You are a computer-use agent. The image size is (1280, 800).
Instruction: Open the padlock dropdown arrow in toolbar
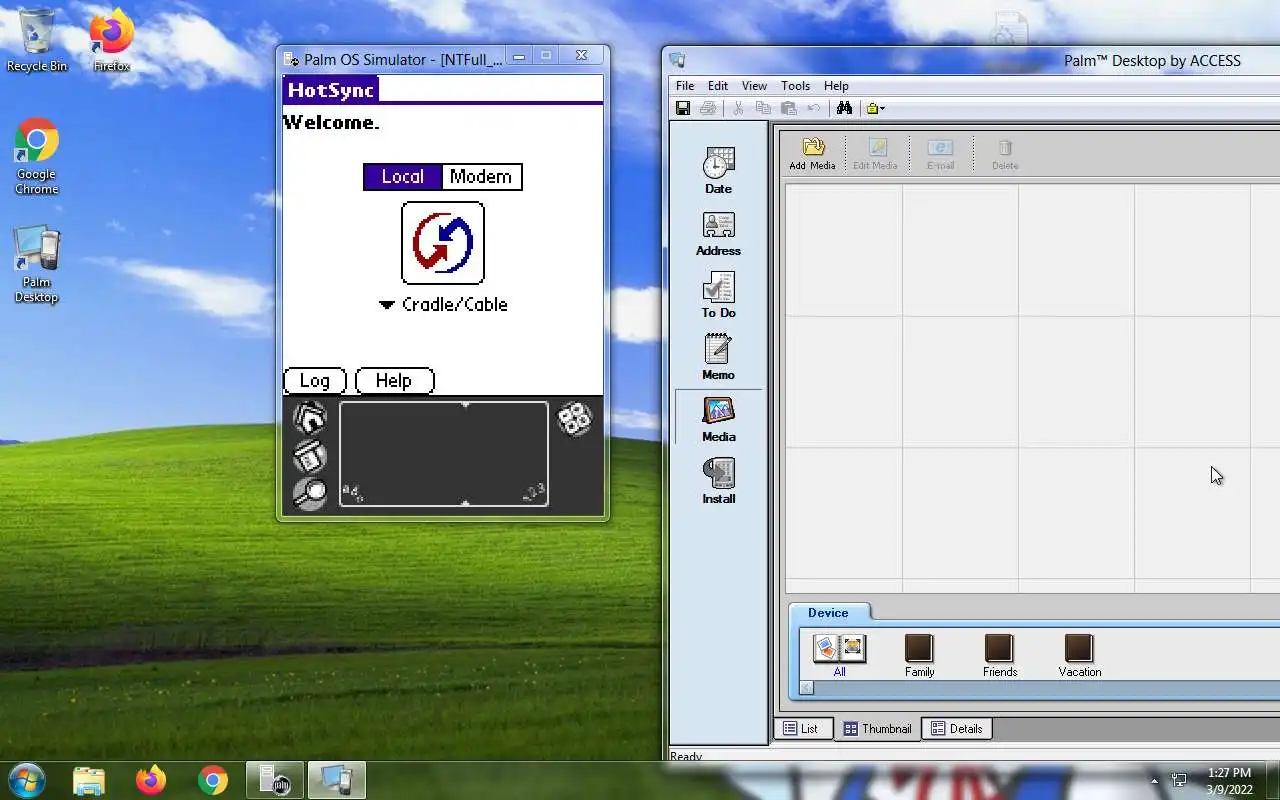(x=883, y=108)
